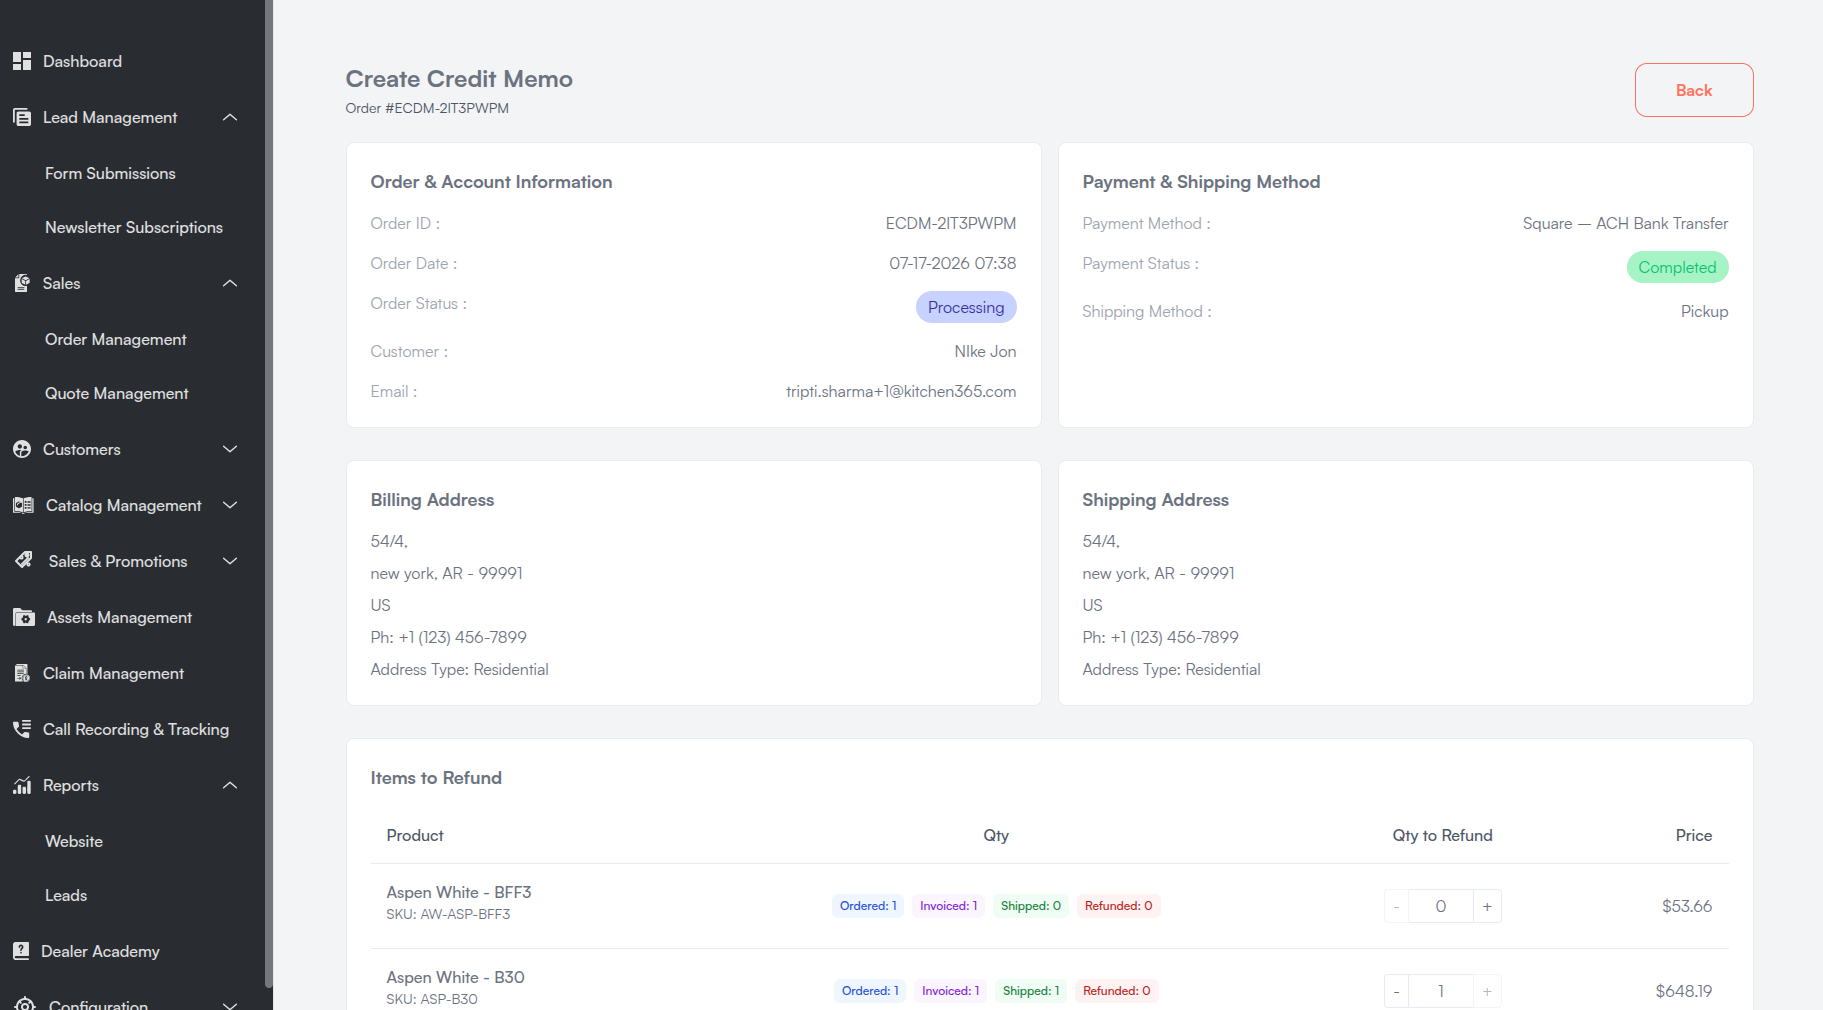The height and width of the screenshot is (1010, 1823).
Task: Click the Sales sidebar icon
Action: (22, 283)
